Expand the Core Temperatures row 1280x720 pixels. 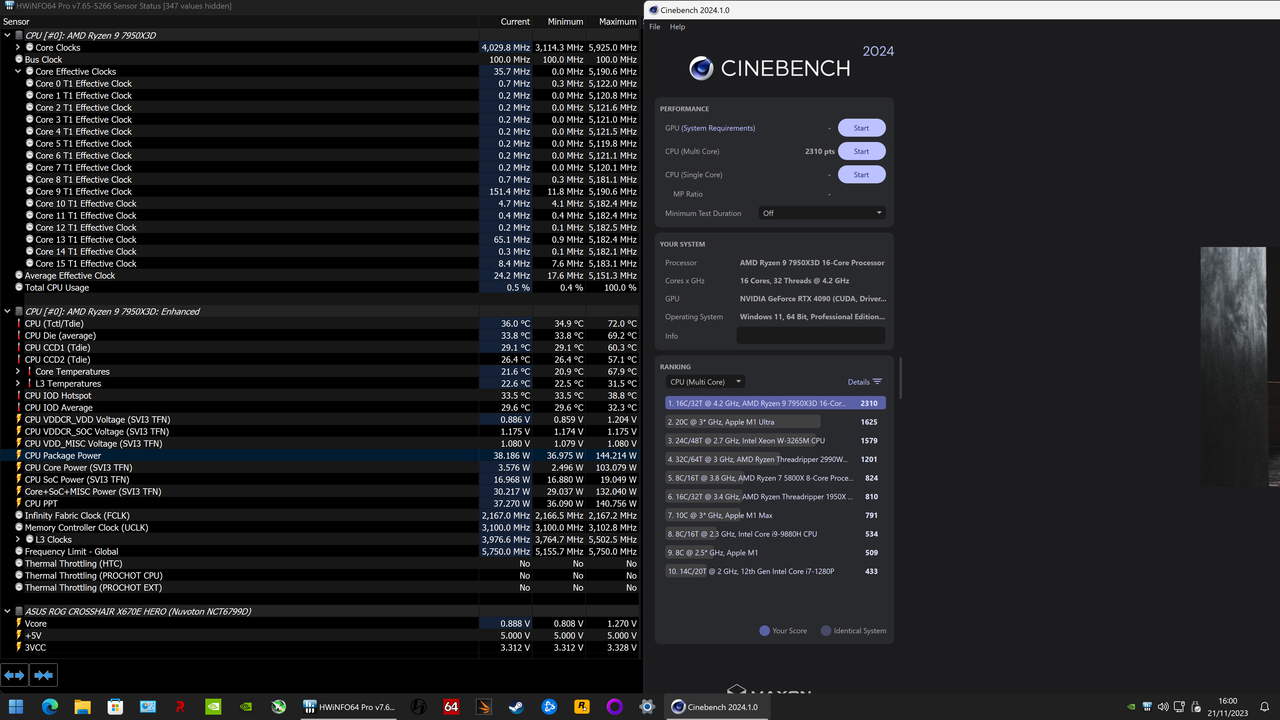(18, 371)
